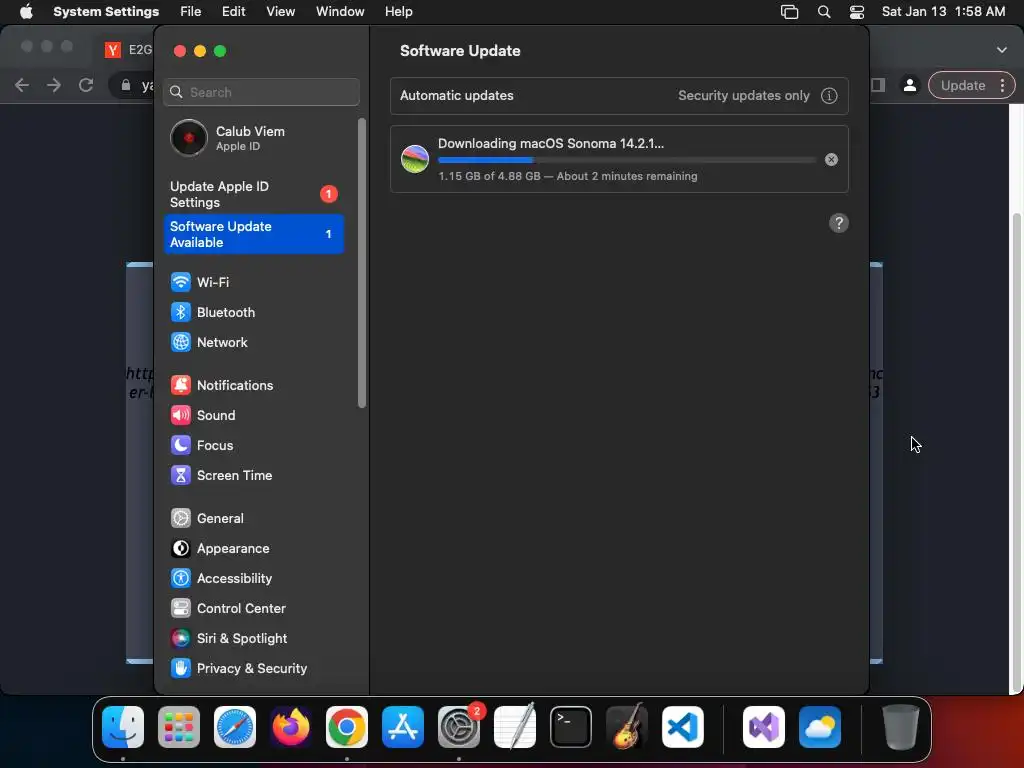Image resolution: width=1024 pixels, height=768 pixels.
Task: Click Chrome Update button
Action: 963,86
